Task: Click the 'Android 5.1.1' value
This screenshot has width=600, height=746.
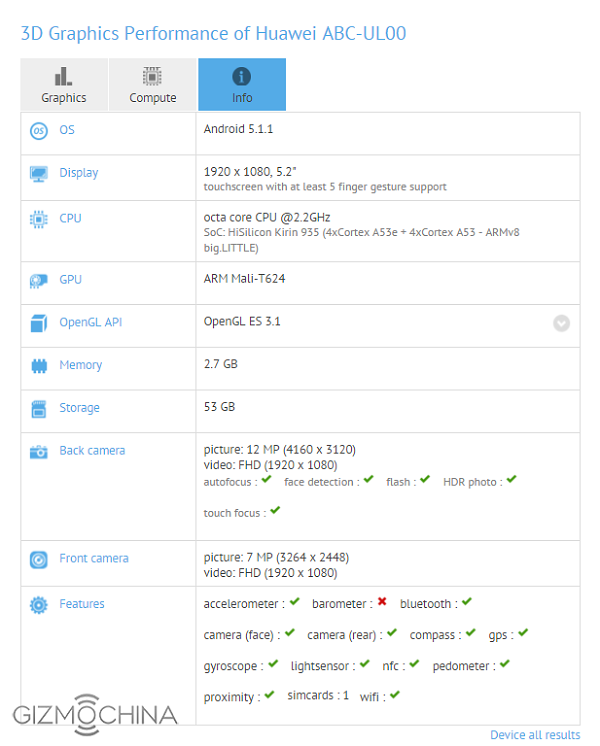Action: [238, 129]
